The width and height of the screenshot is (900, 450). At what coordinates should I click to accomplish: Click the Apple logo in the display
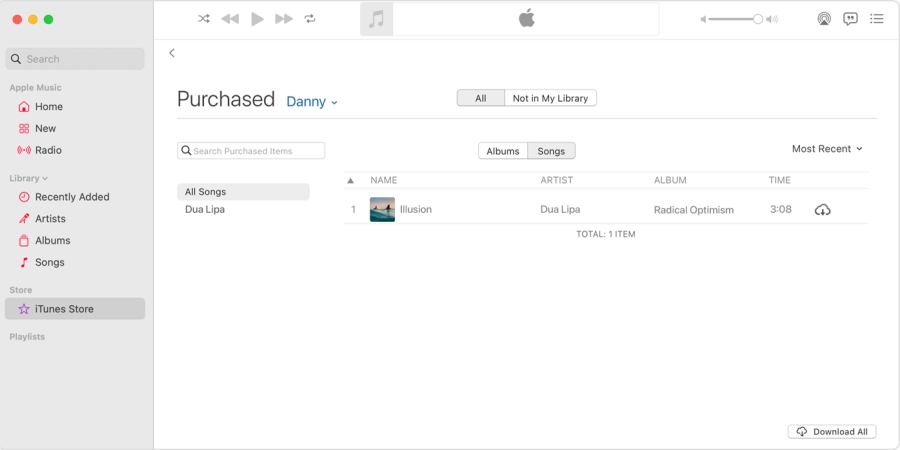[526, 18]
